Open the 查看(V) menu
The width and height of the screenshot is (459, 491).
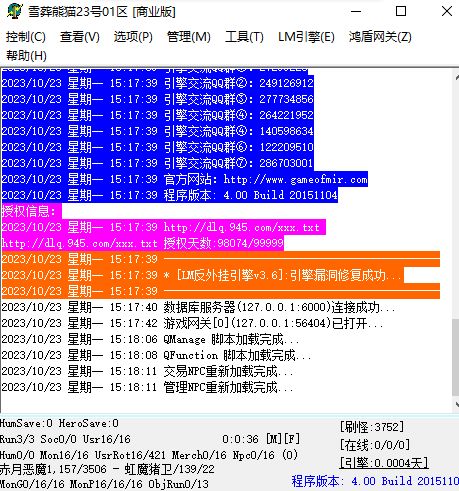coord(80,37)
